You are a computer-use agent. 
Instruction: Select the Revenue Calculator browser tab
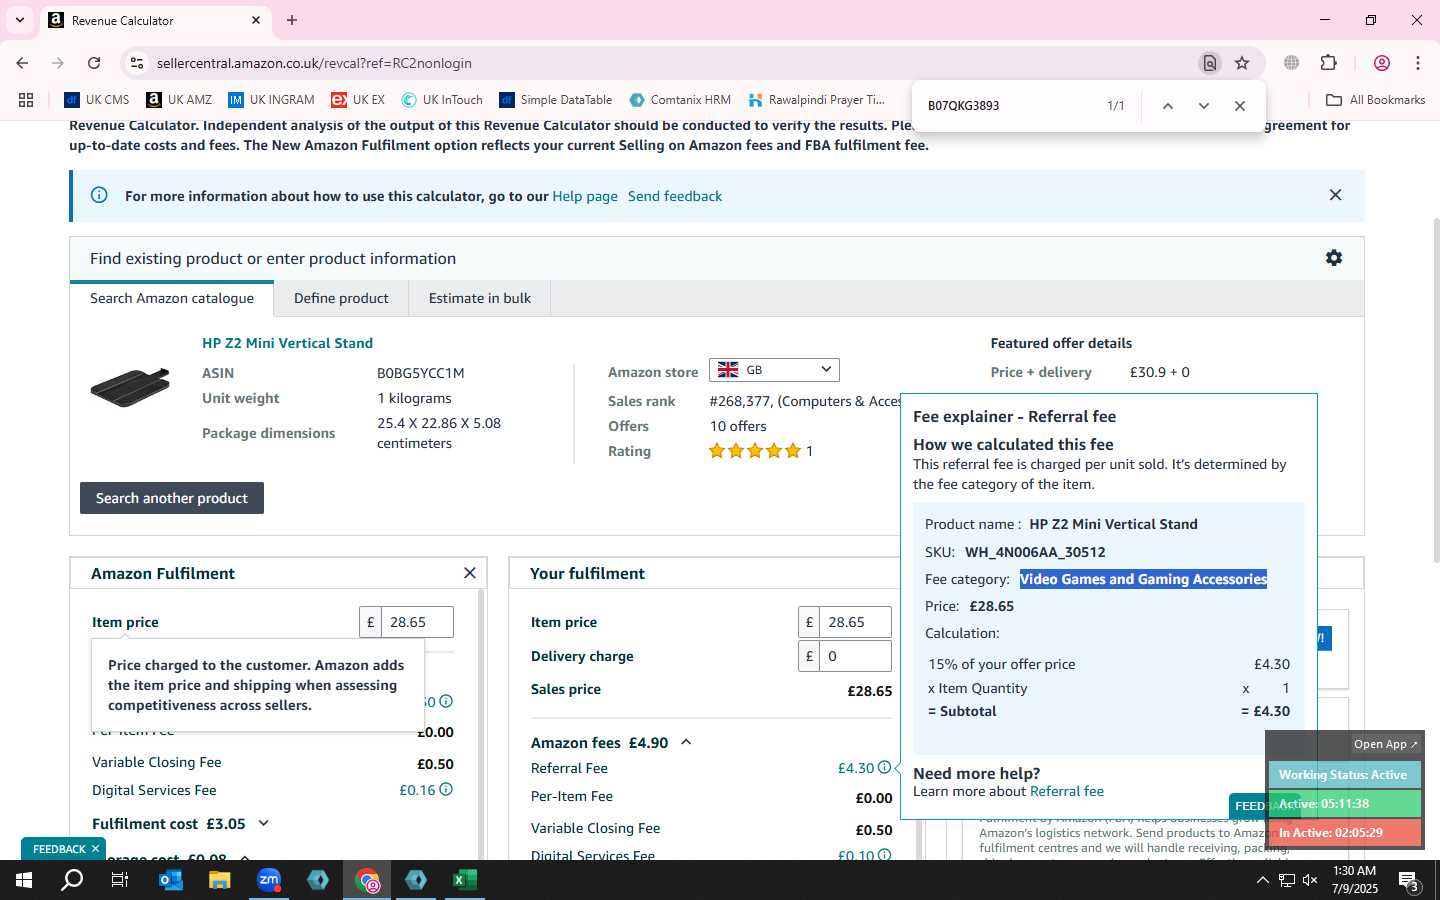(x=155, y=20)
